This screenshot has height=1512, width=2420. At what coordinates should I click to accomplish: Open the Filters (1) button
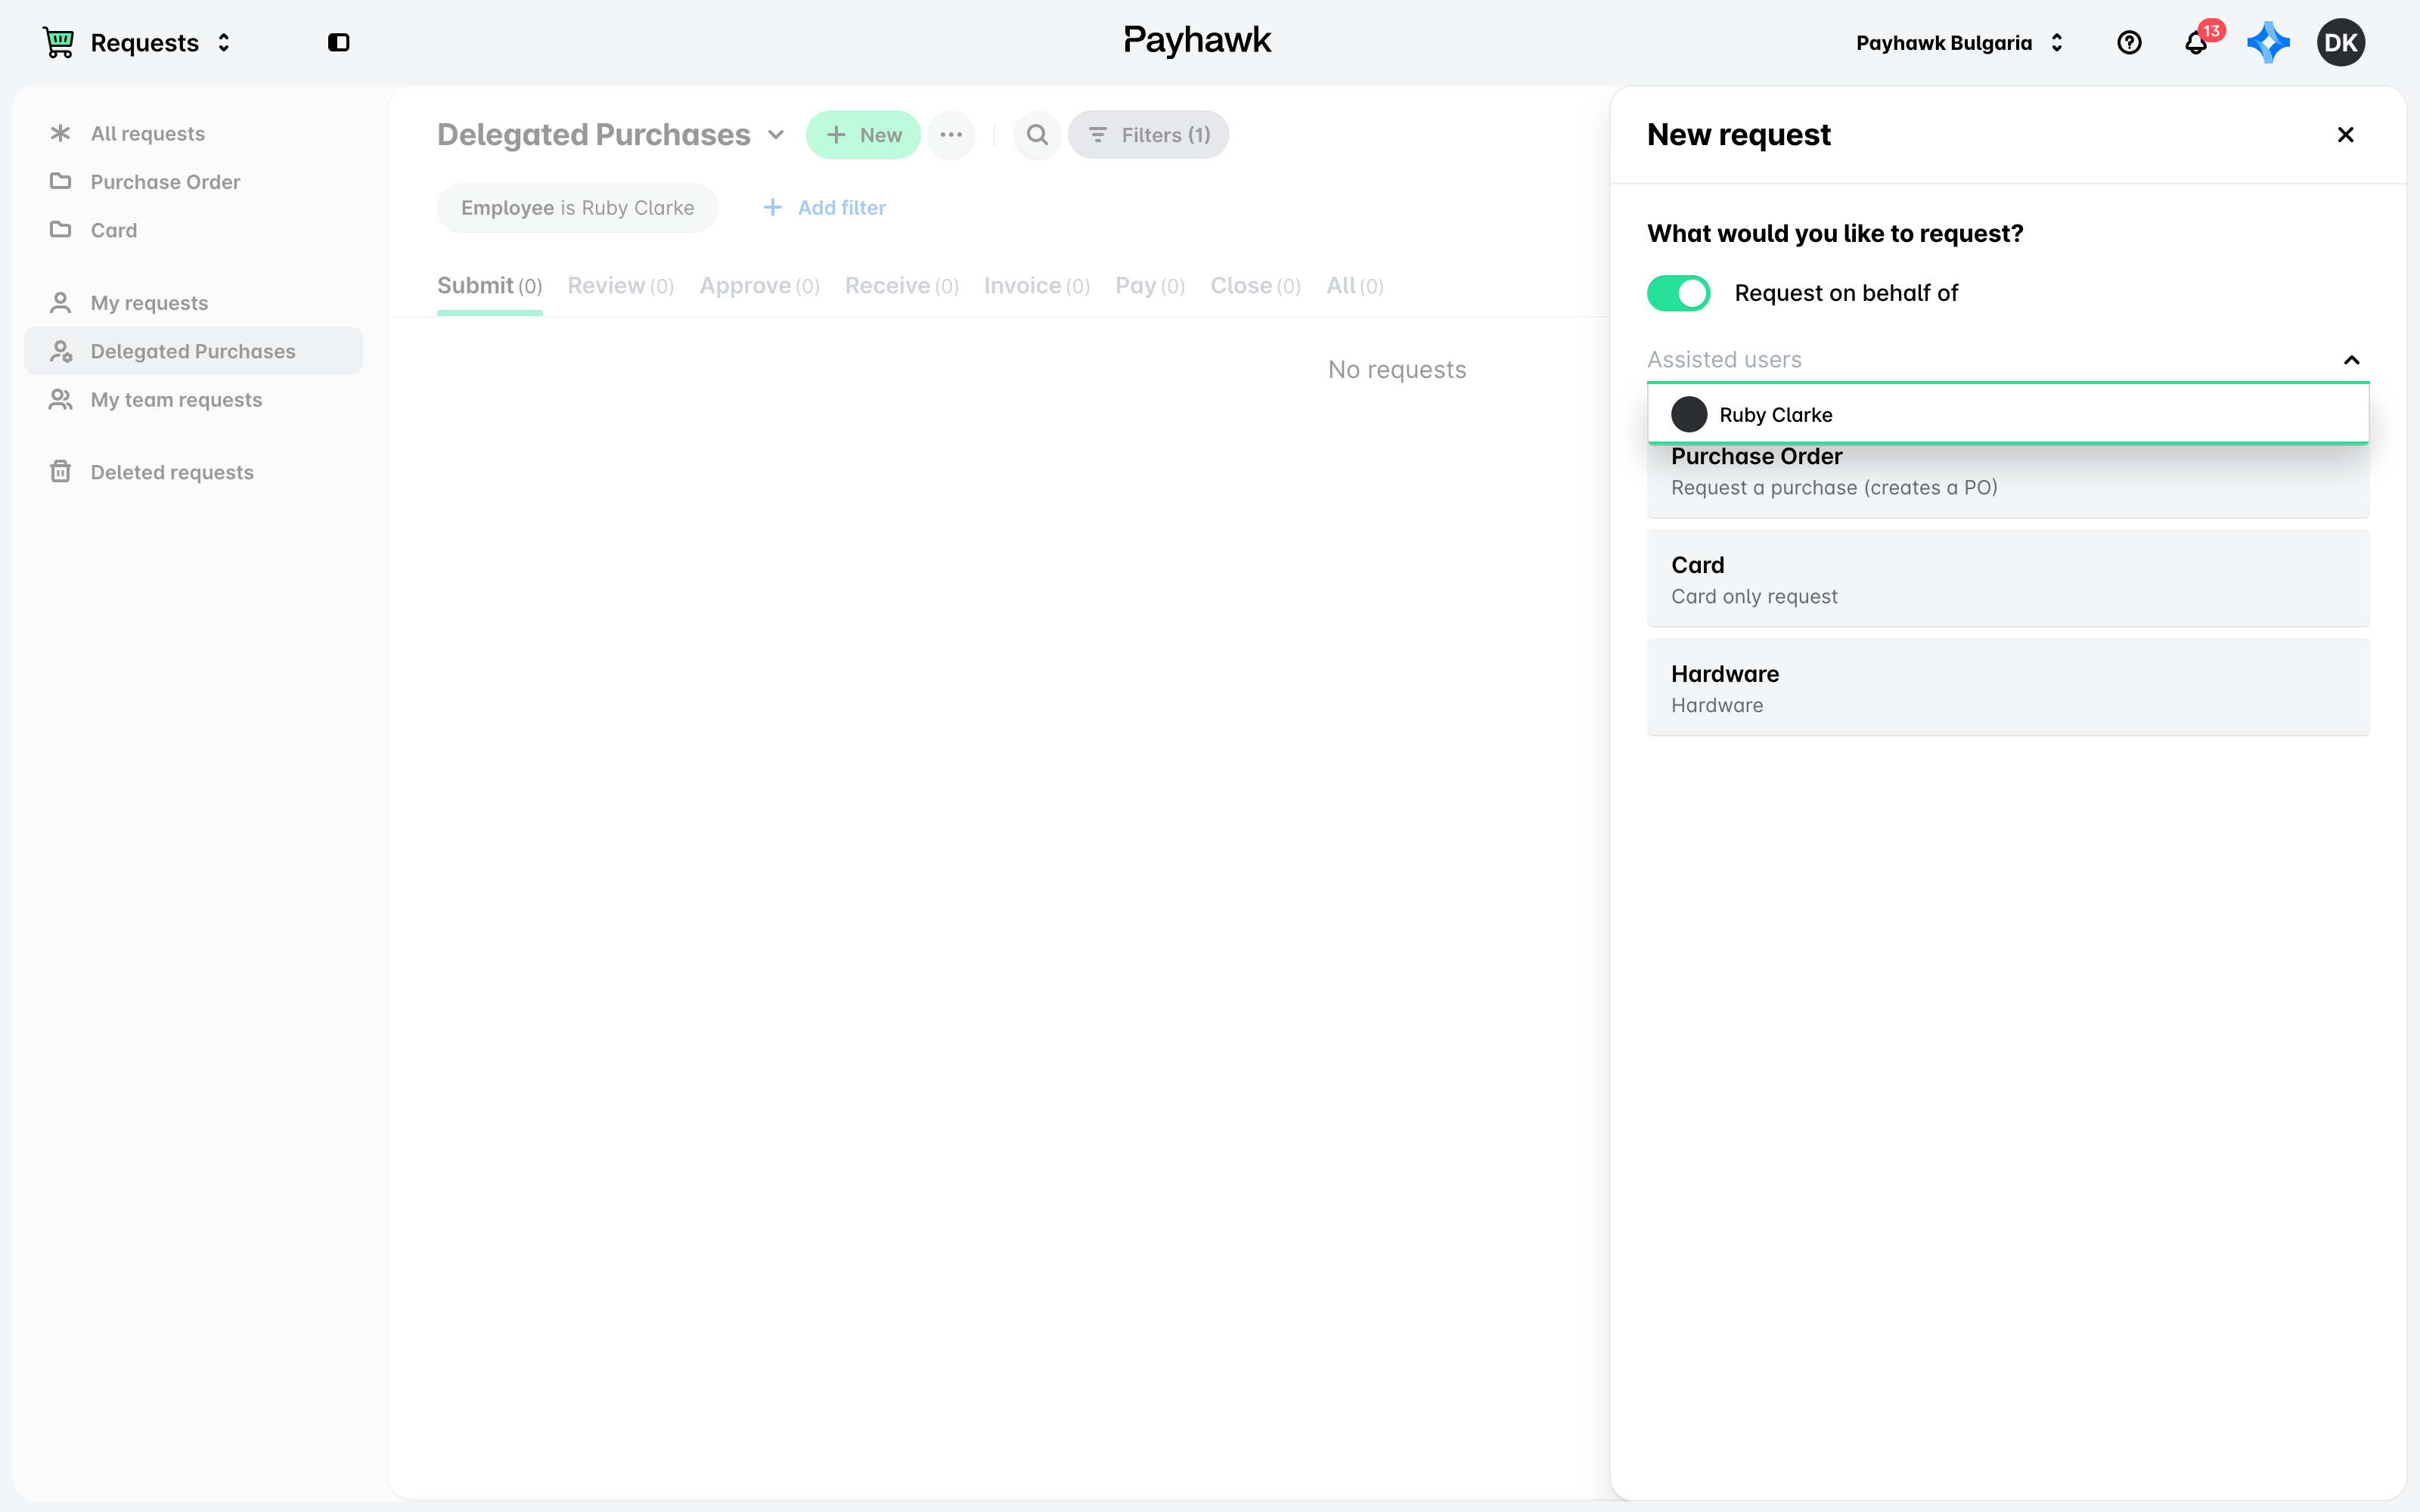tap(1148, 134)
